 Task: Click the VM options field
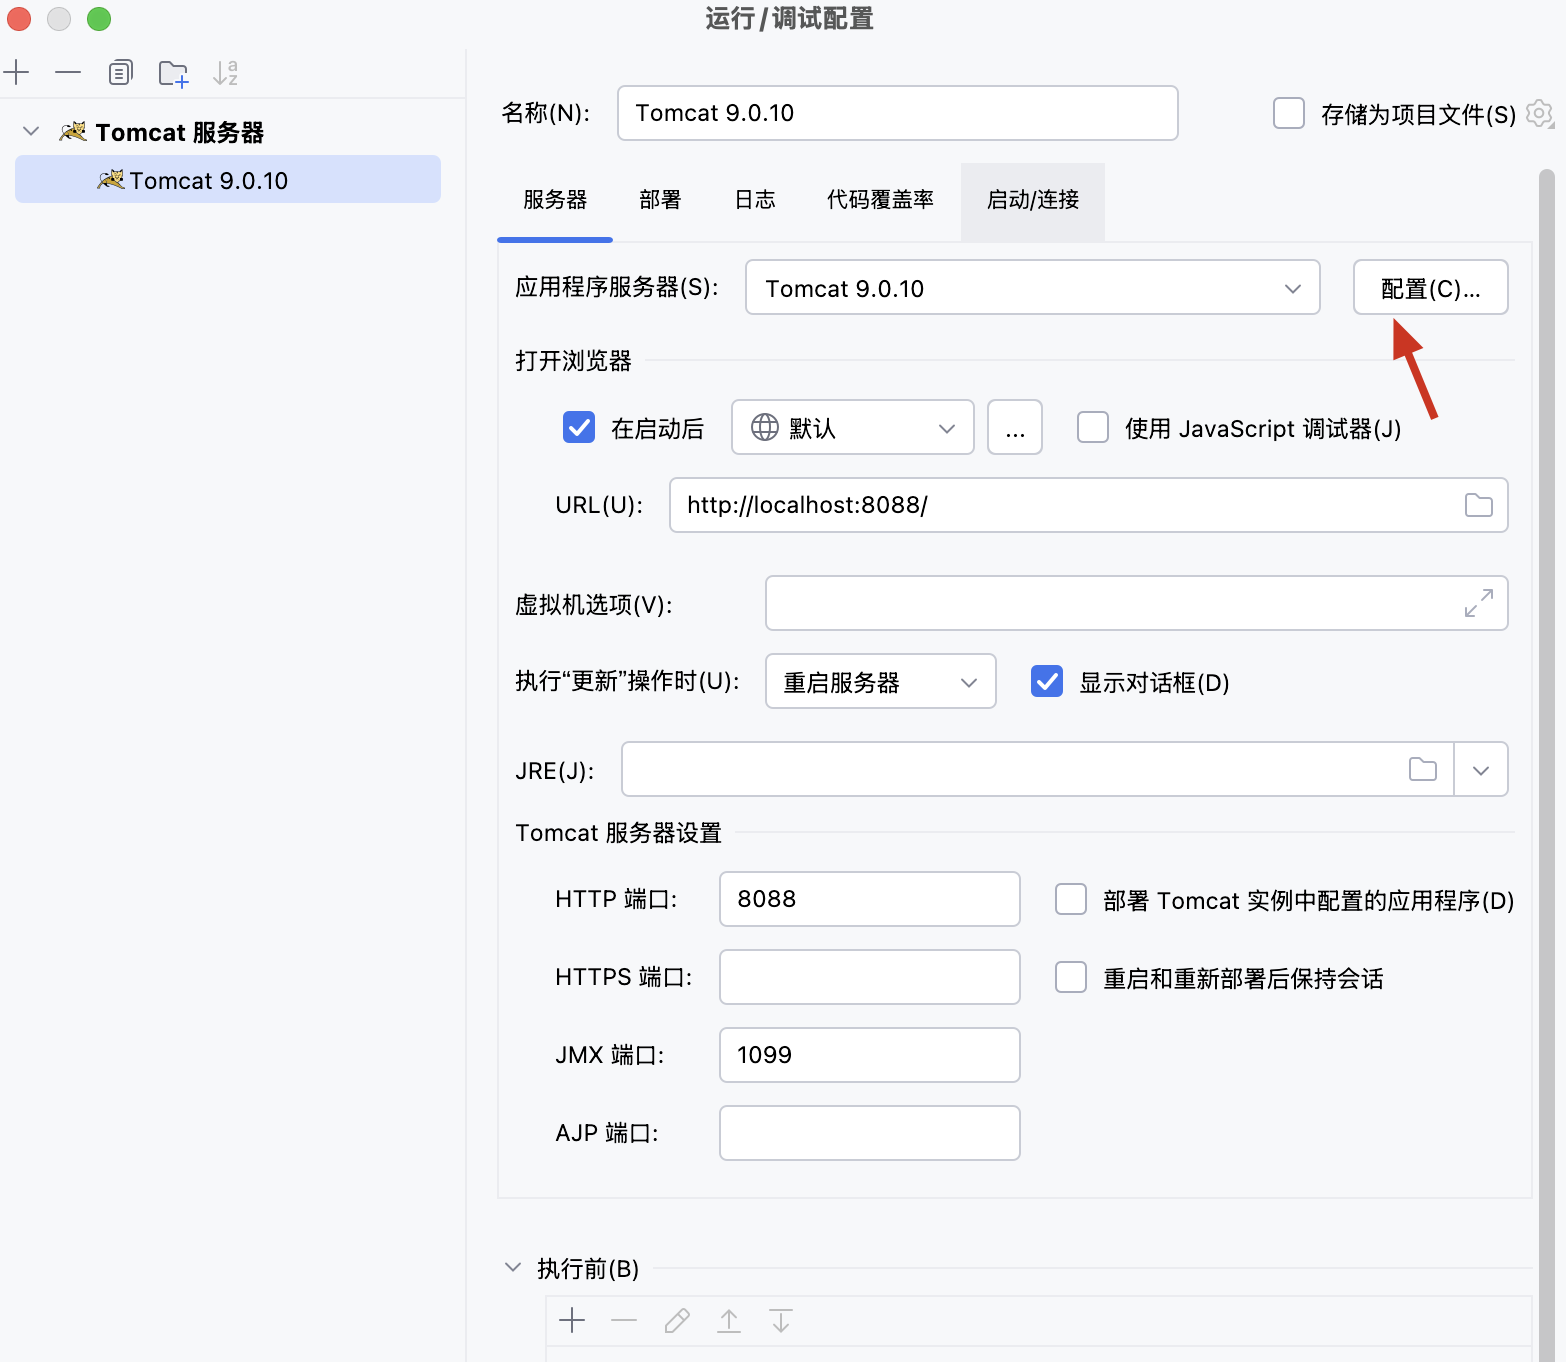pyautogui.click(x=1137, y=603)
